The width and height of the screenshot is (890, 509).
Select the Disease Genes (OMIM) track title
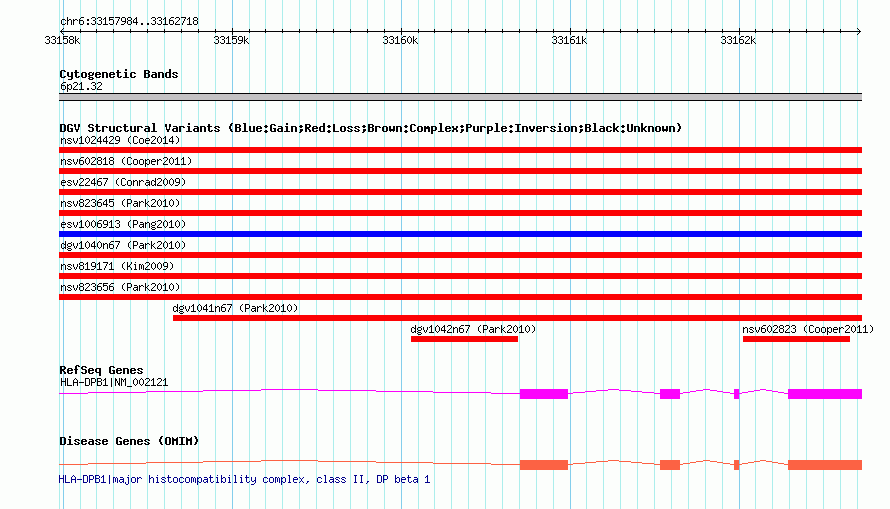tap(129, 441)
